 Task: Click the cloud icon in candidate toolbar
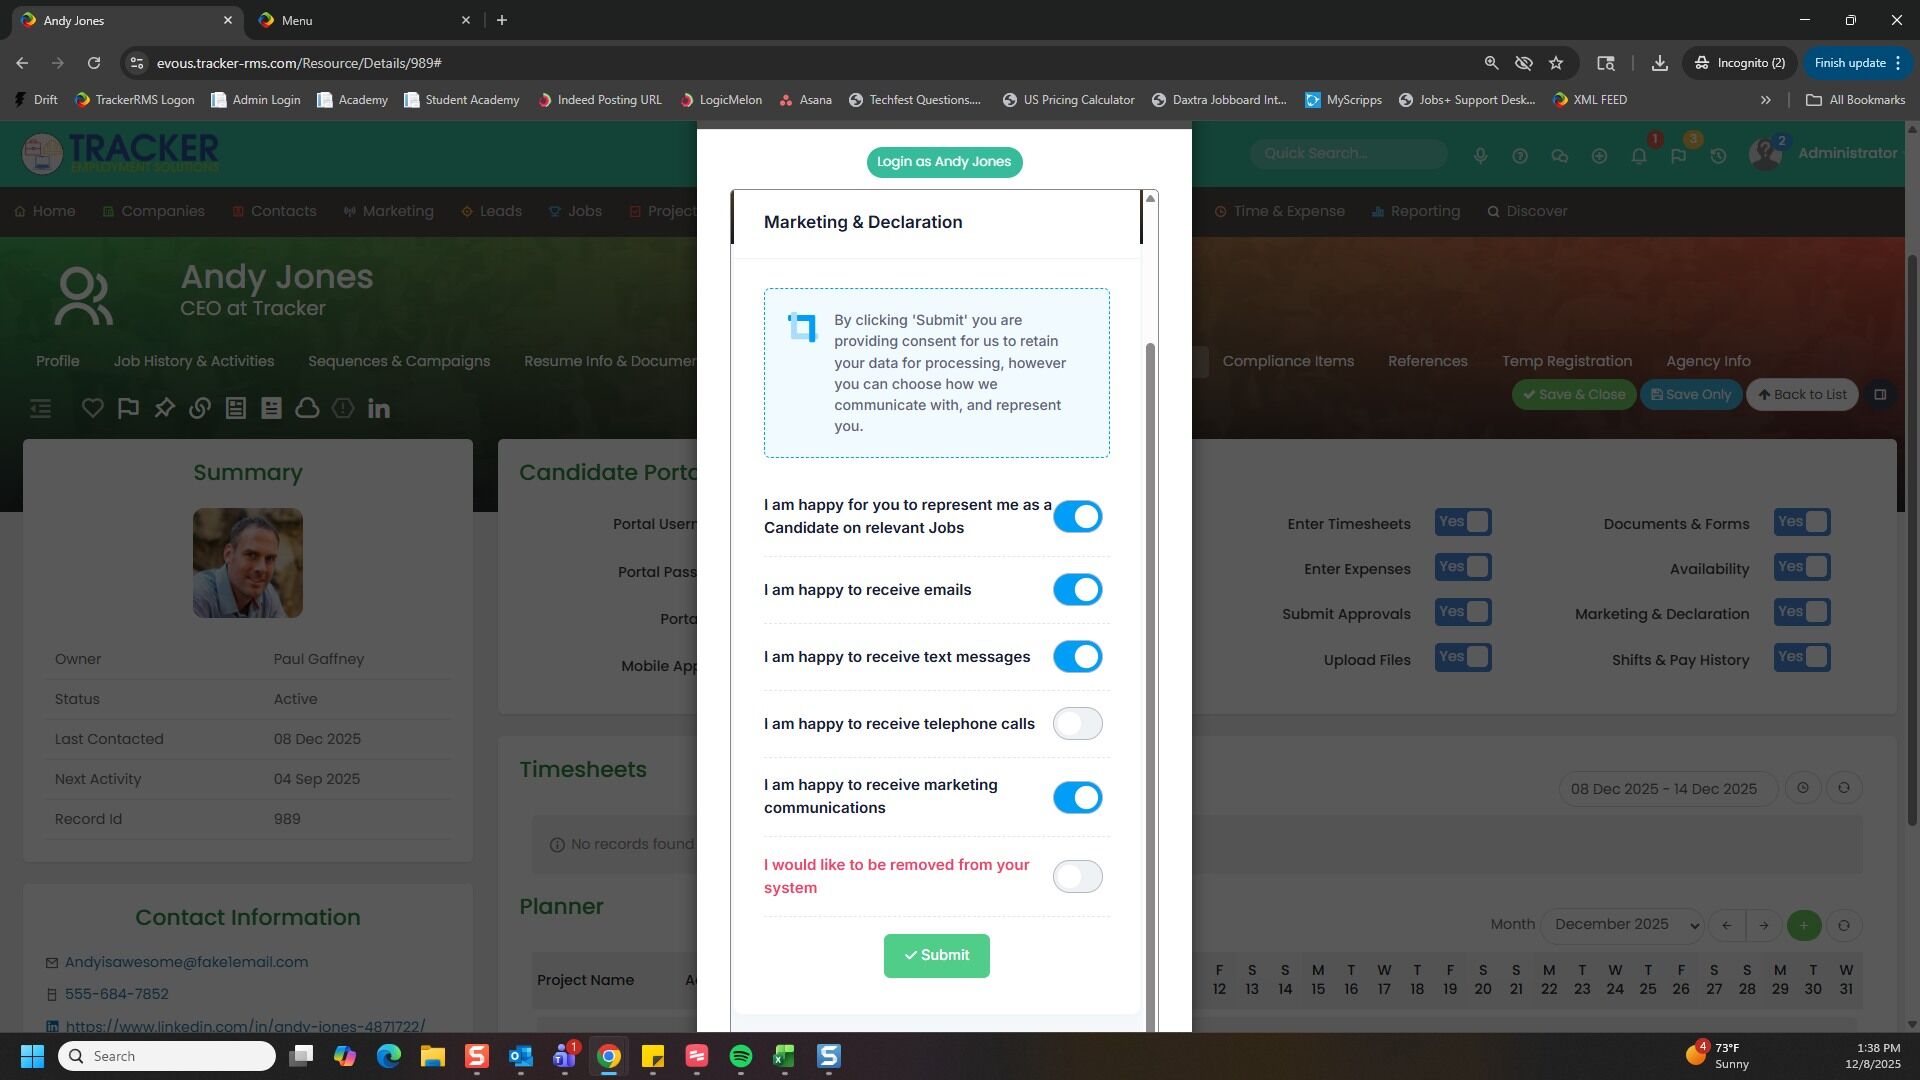307,408
